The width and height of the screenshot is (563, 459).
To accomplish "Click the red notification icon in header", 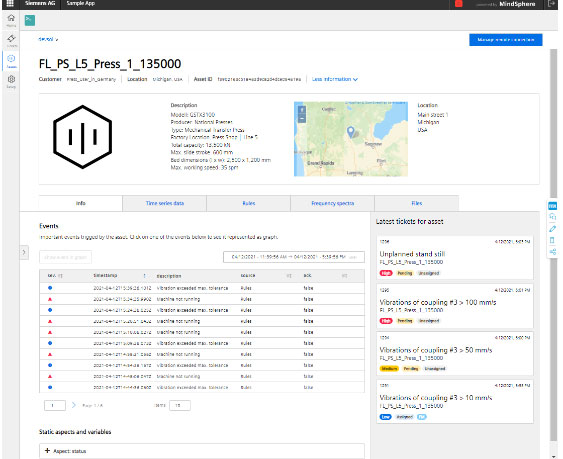I will click(459, 4).
